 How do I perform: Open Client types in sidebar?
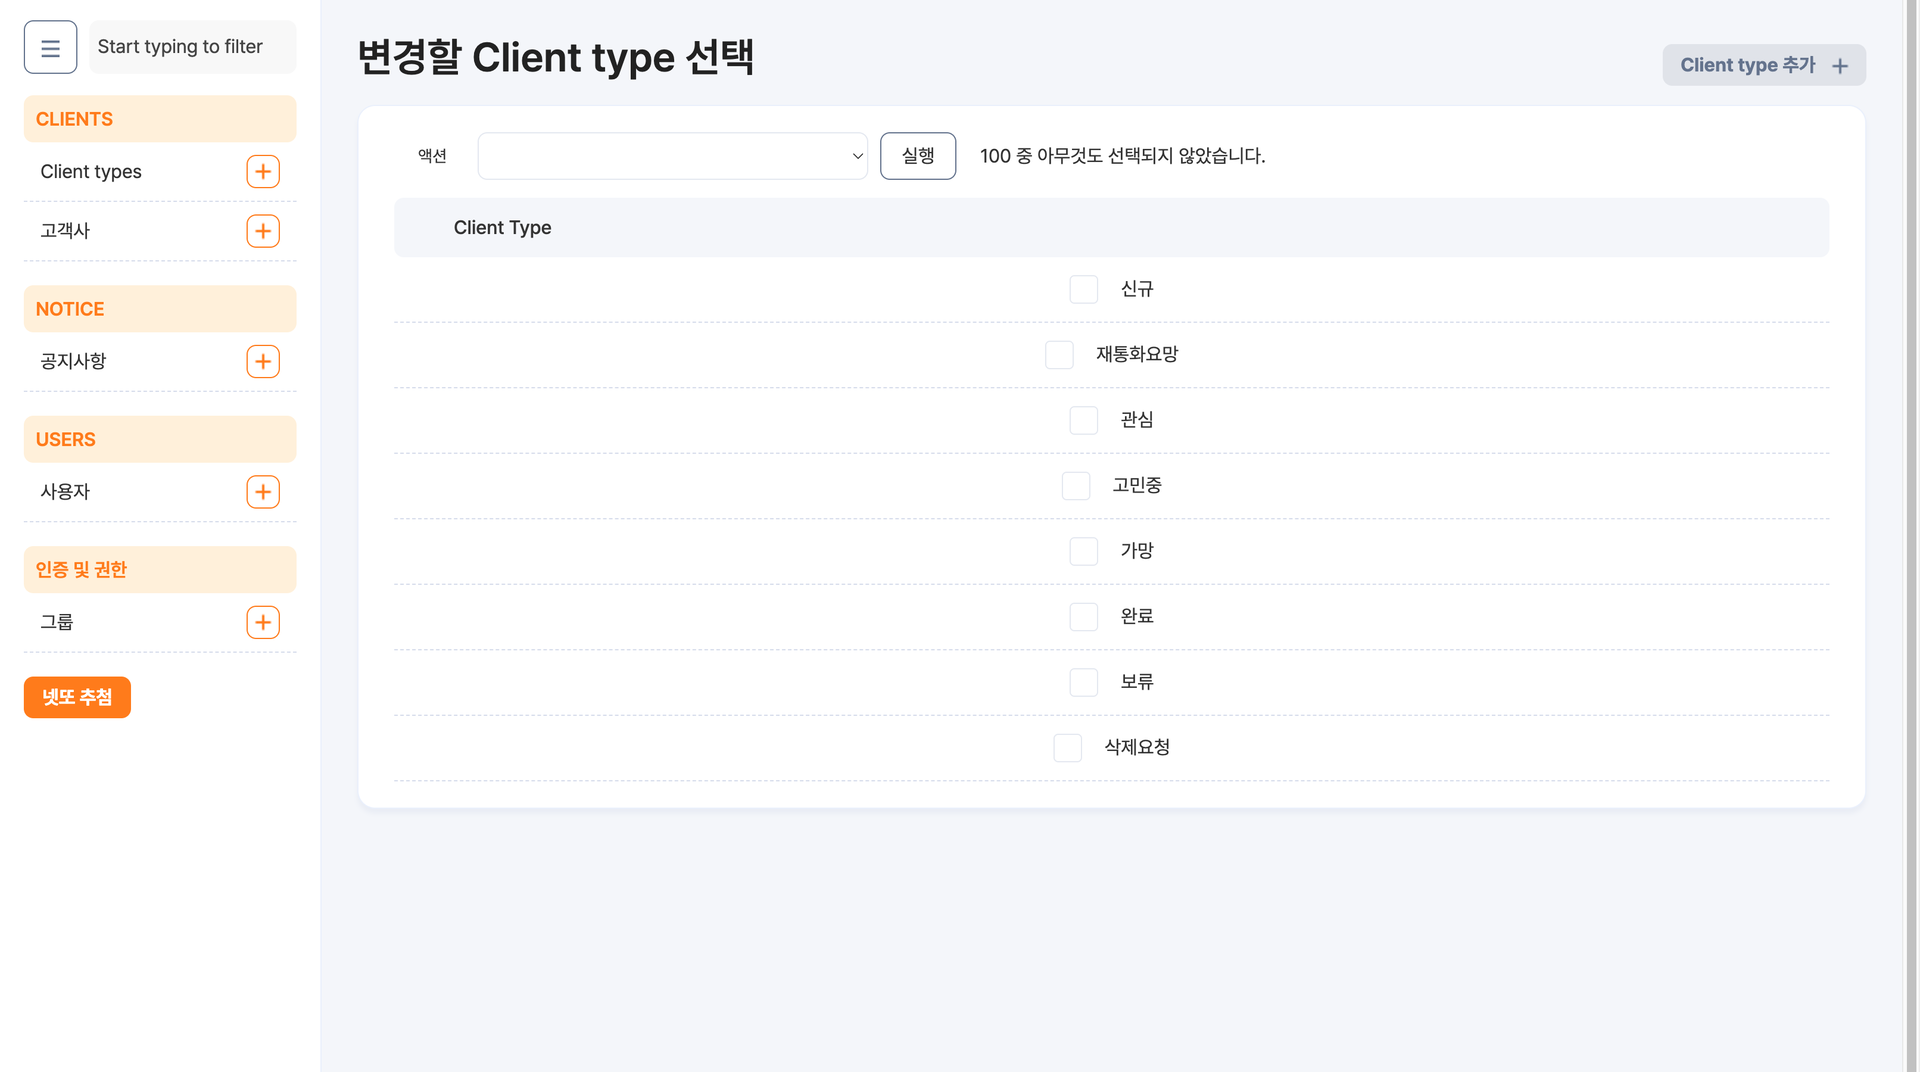point(91,172)
